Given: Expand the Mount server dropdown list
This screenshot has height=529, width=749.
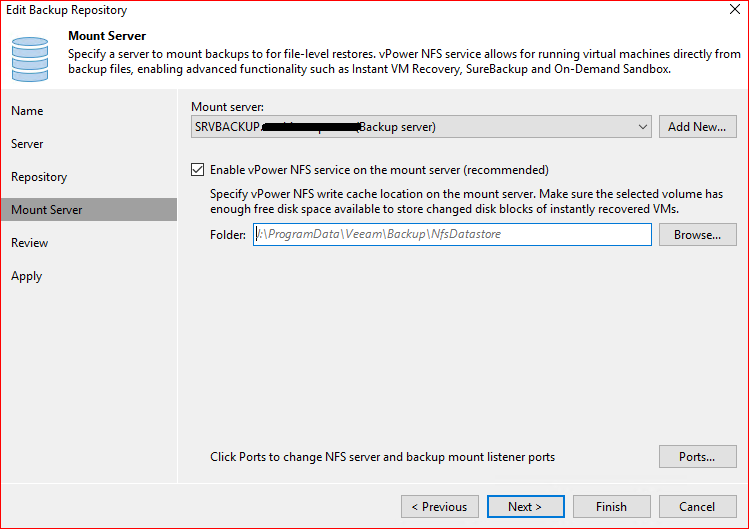Looking at the screenshot, I should [643, 127].
